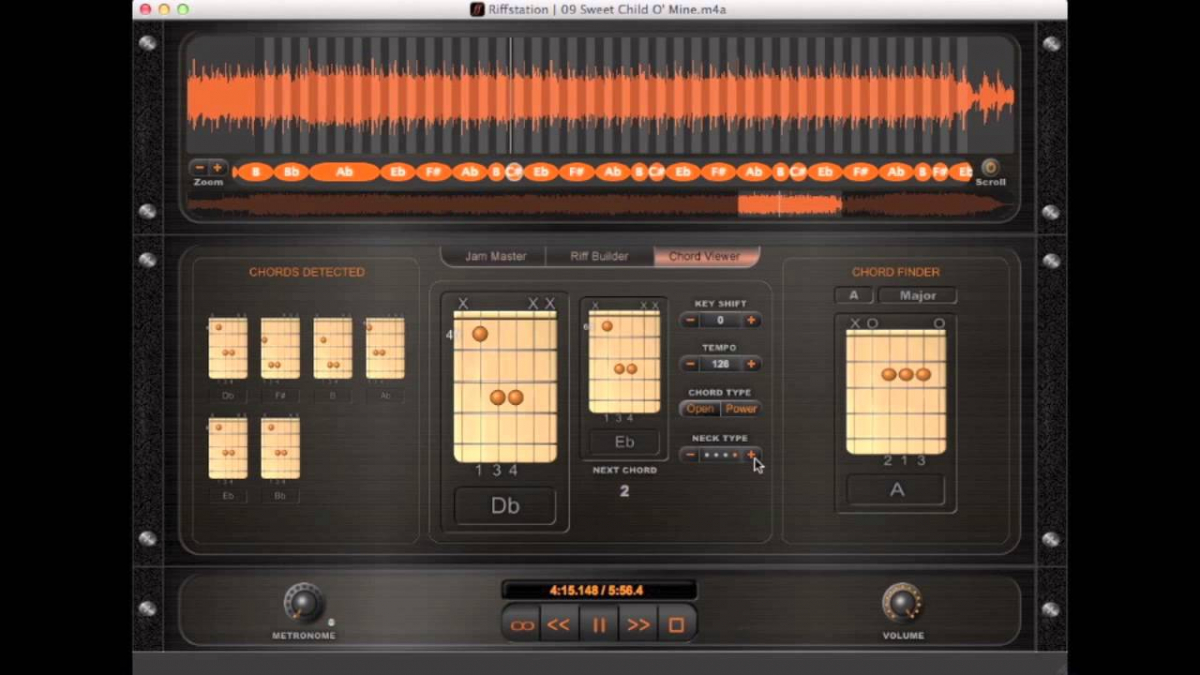Toggle the metronome indicator light
This screenshot has height=675, width=1200.
tap(331, 622)
